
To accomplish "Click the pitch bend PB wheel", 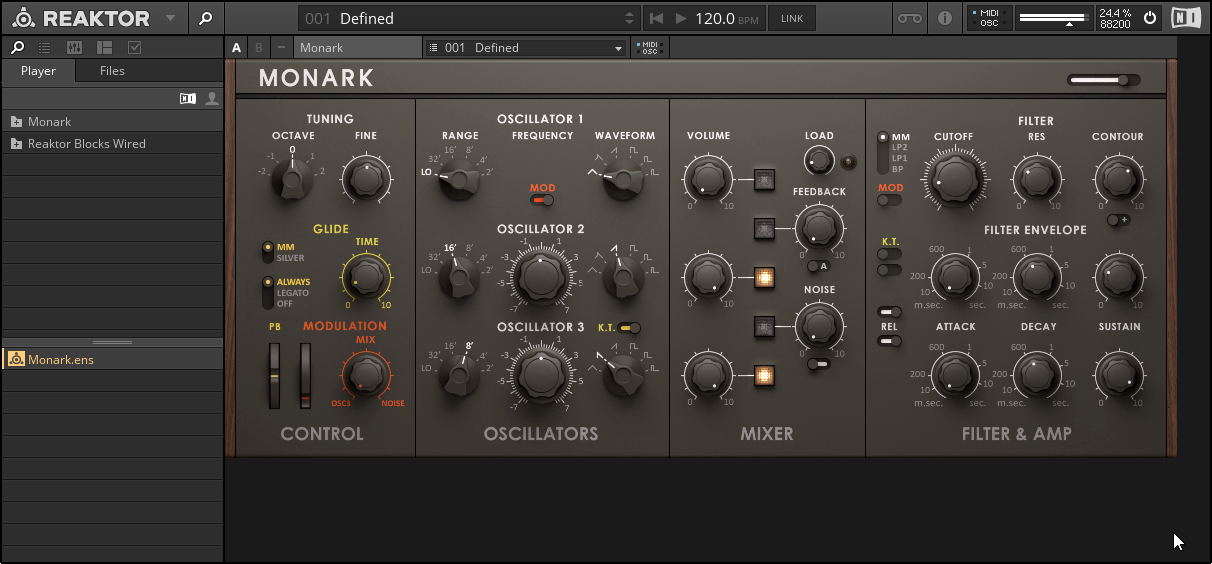I will point(274,375).
